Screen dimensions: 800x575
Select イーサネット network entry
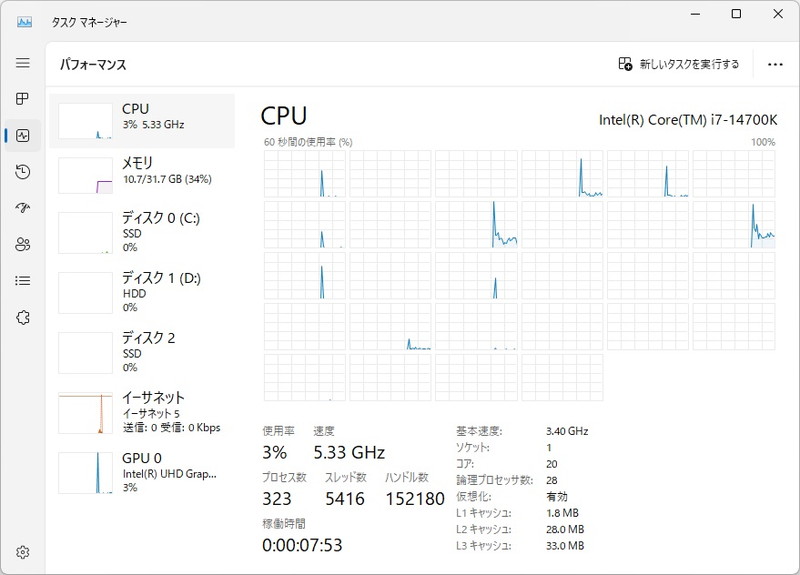coord(142,412)
